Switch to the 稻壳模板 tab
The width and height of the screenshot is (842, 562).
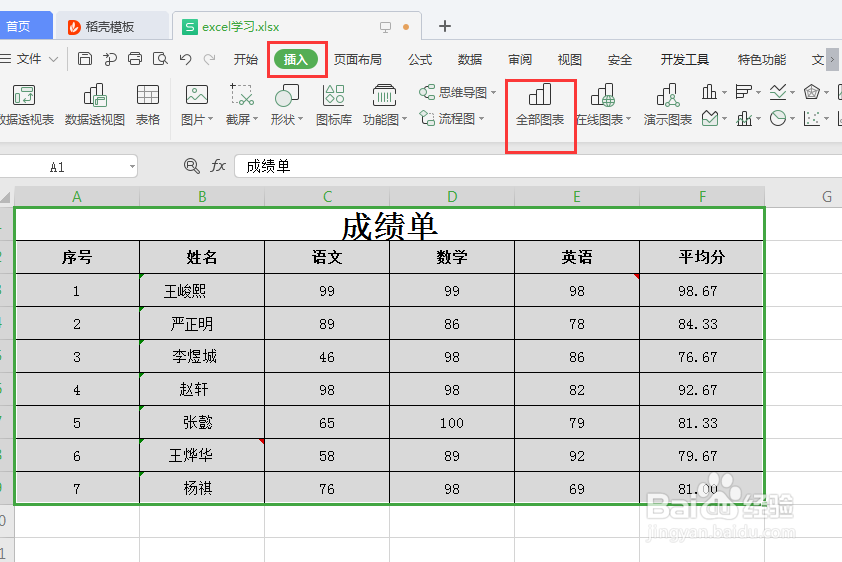click(x=112, y=26)
